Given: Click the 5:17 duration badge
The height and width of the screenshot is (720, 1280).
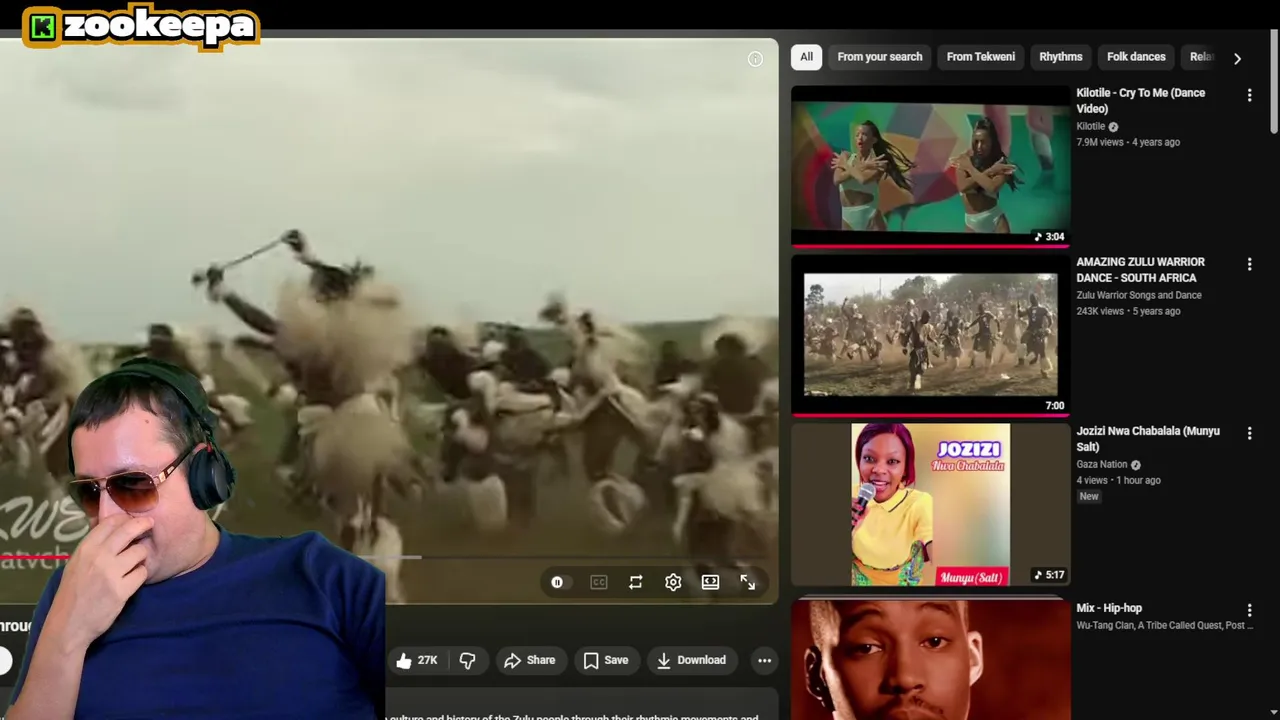Looking at the screenshot, I should tap(1049, 575).
